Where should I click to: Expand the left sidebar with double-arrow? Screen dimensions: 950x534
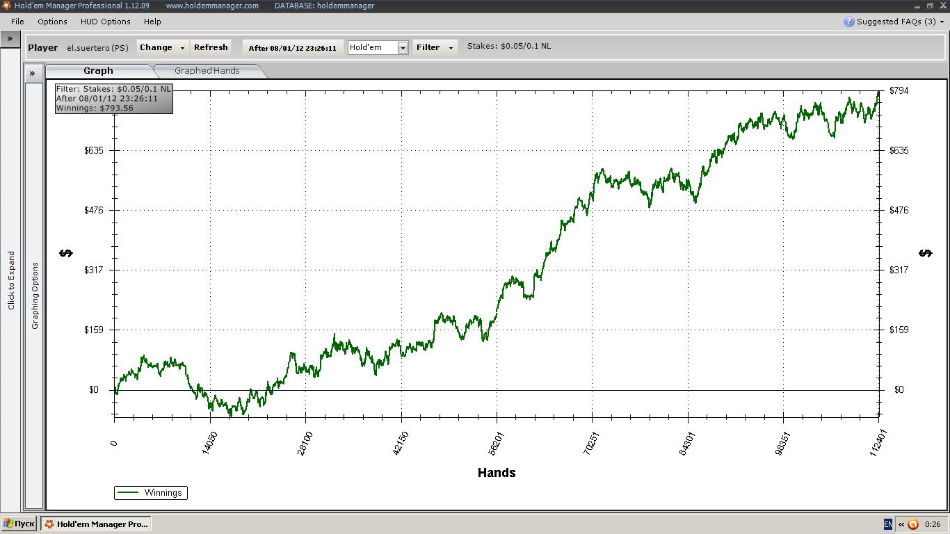tap(10, 39)
